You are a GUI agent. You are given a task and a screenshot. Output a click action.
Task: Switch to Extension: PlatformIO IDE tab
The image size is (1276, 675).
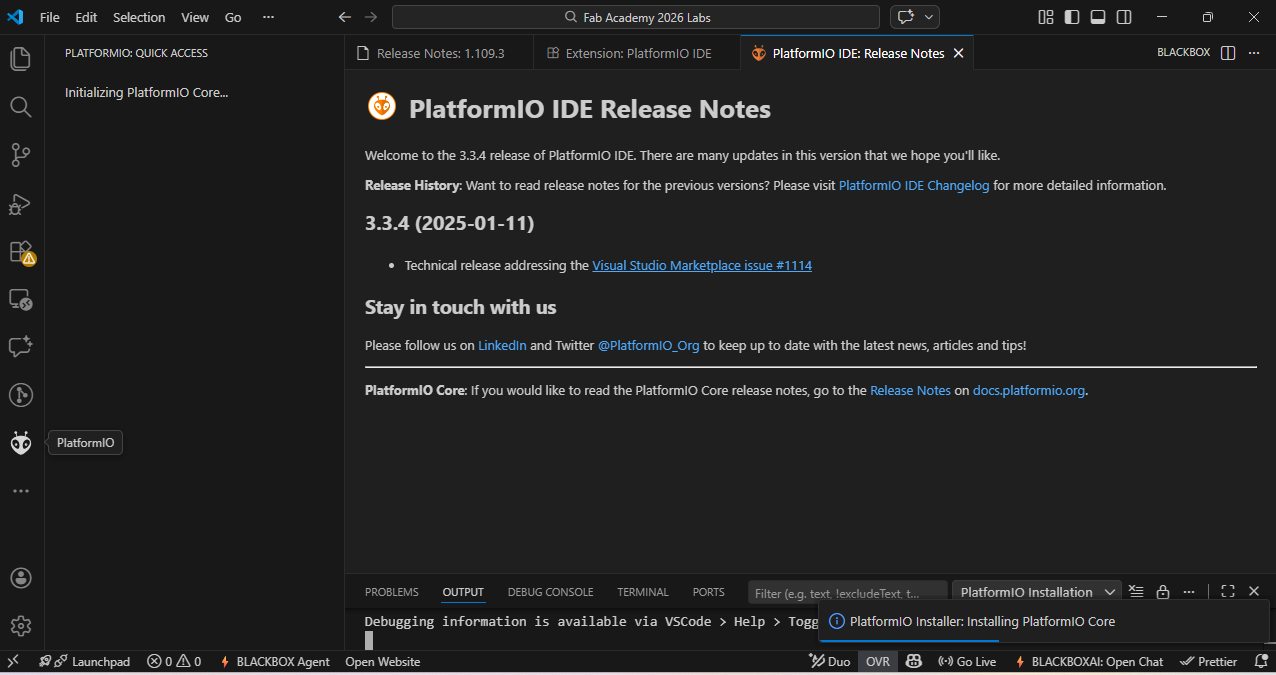click(x=637, y=53)
